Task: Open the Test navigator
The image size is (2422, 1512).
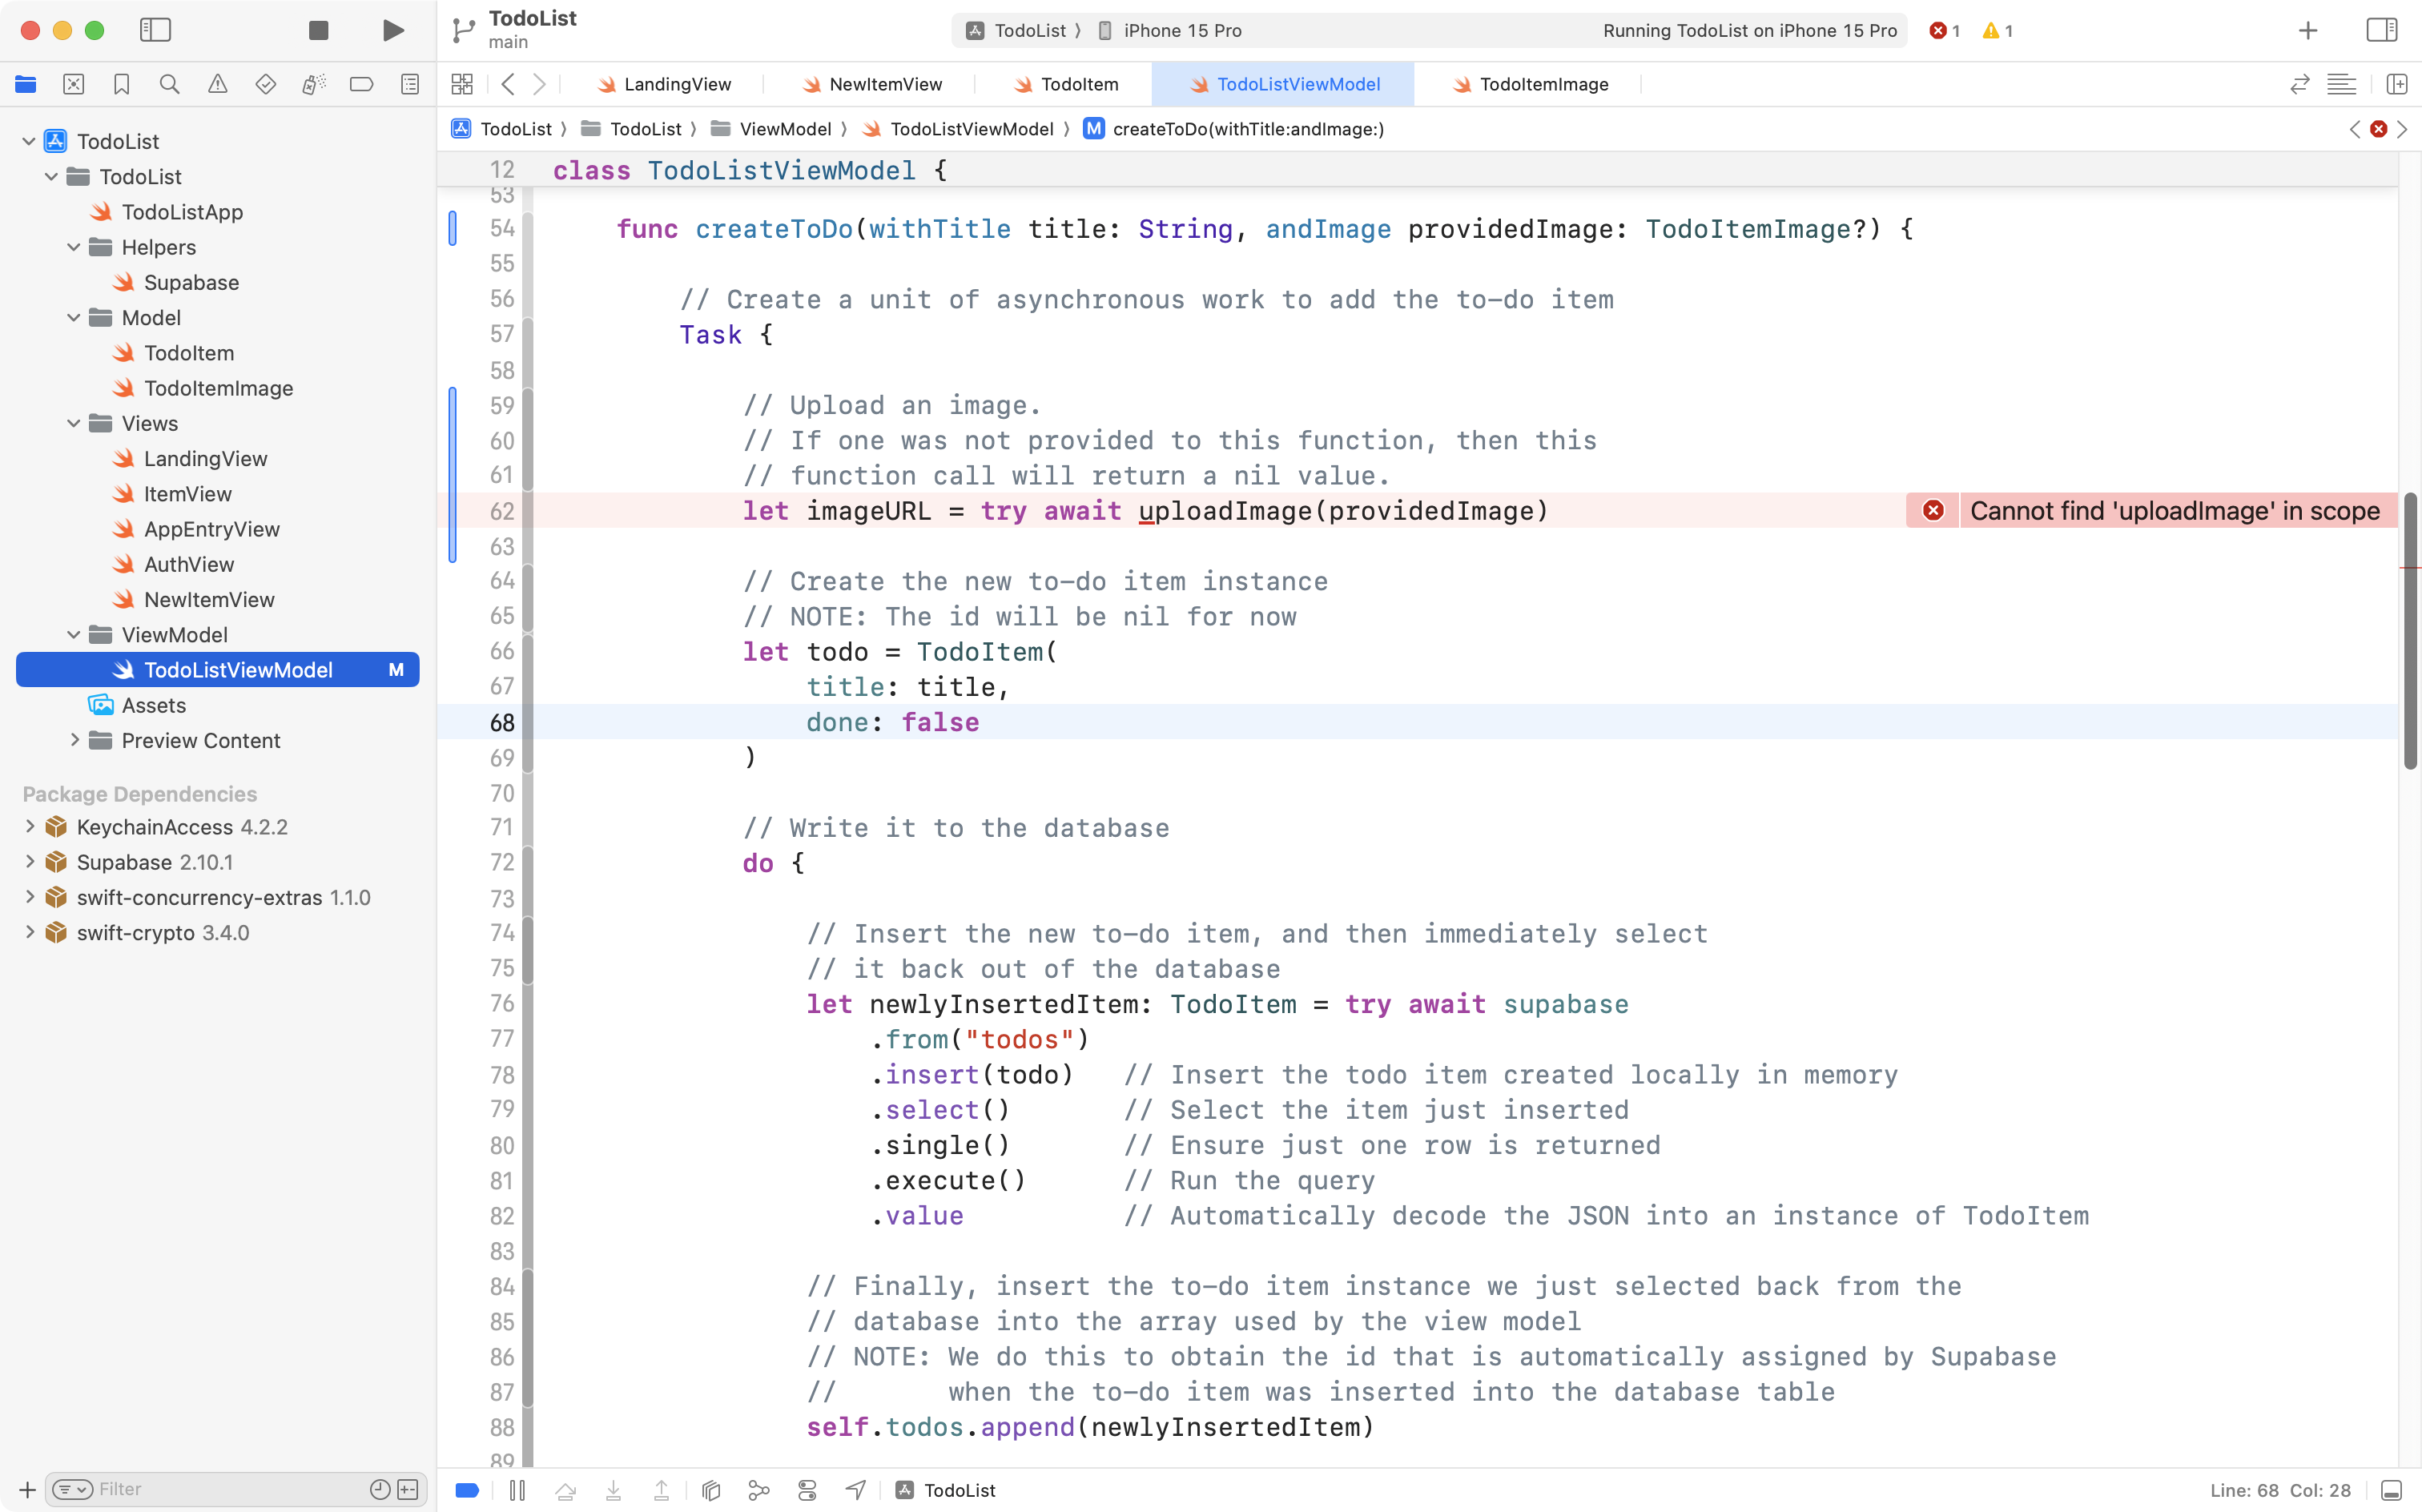Action: pos(266,84)
